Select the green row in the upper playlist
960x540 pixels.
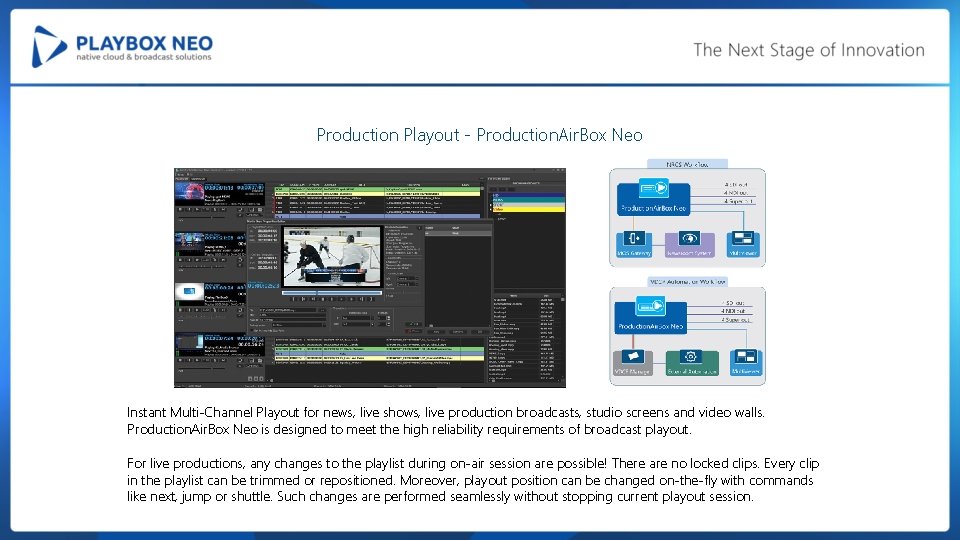pos(377,189)
